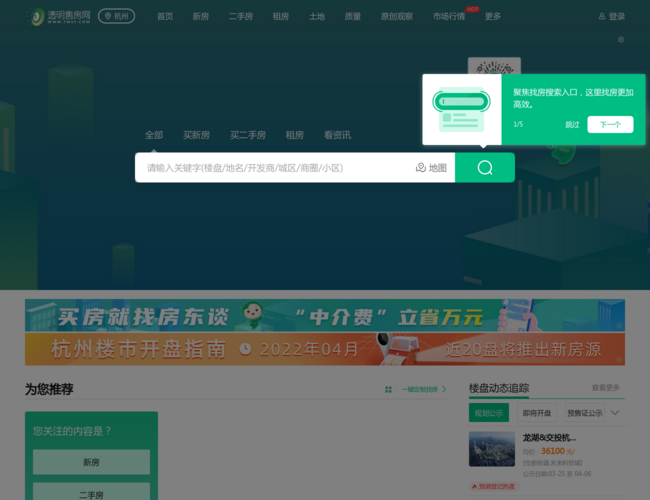The width and height of the screenshot is (650, 500).
Task: Open the 原创观察 navigation item
Action: [x=397, y=17]
